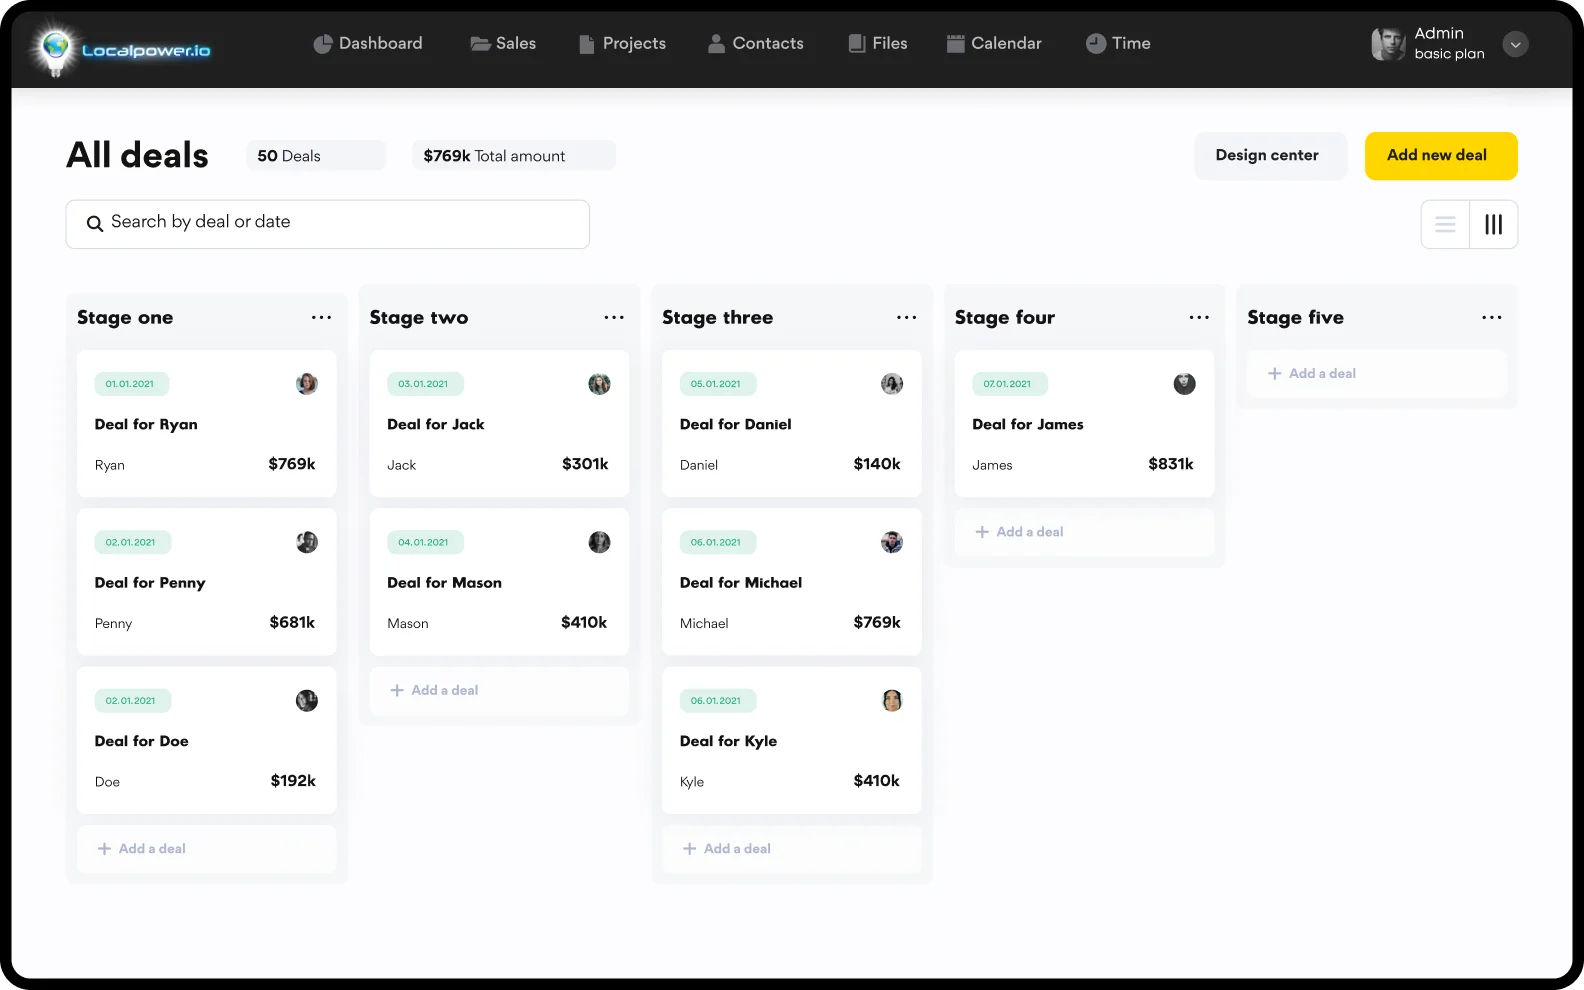Click assignee avatar on Deal for James
The height and width of the screenshot is (990, 1584).
(x=1184, y=384)
